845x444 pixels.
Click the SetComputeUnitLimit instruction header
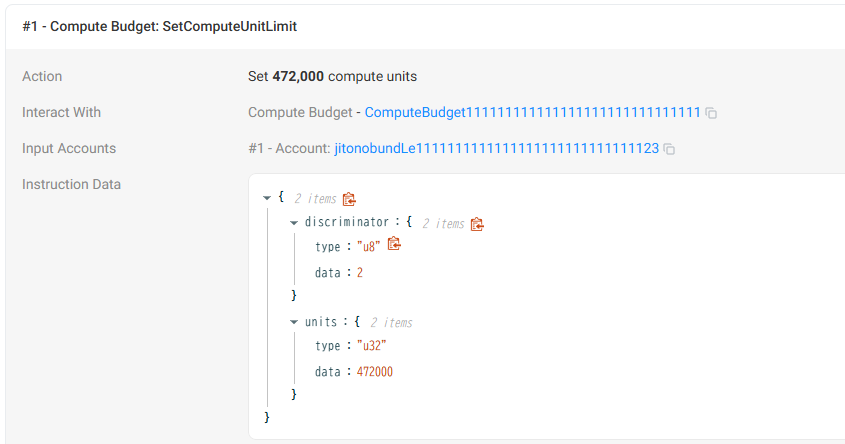click(x=160, y=27)
